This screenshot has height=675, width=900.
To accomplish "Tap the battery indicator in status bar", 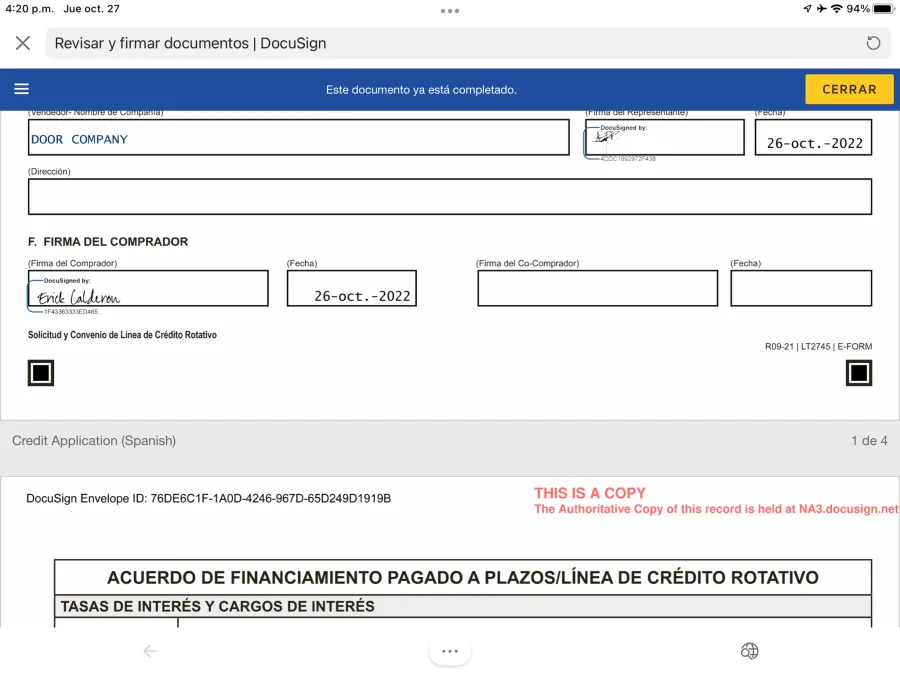I will click(883, 9).
